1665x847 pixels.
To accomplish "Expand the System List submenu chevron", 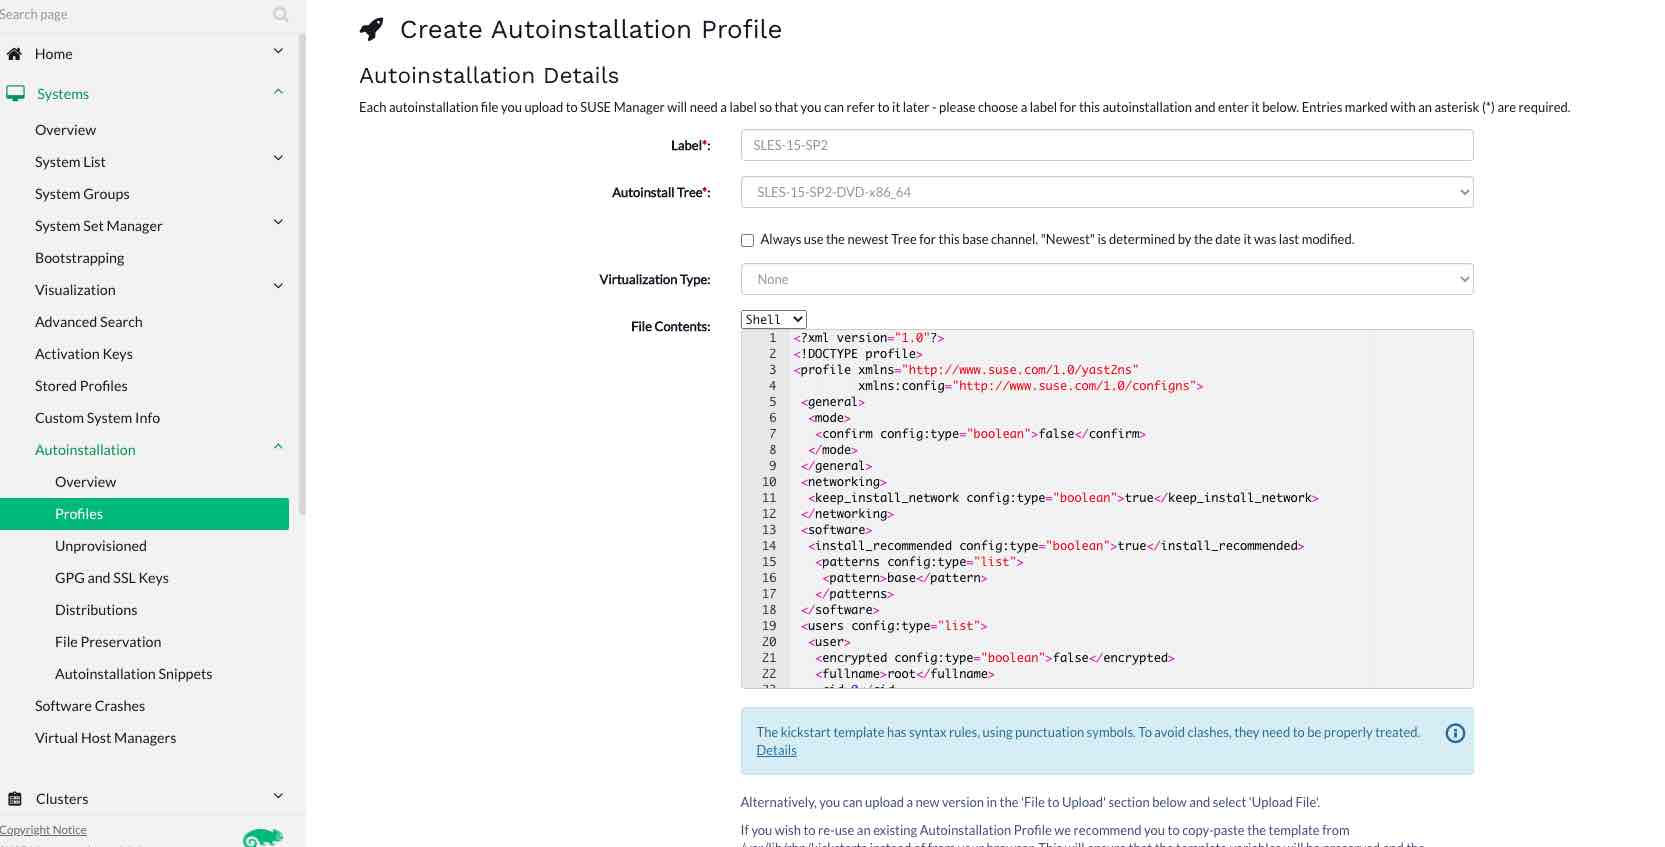I will [x=278, y=158].
